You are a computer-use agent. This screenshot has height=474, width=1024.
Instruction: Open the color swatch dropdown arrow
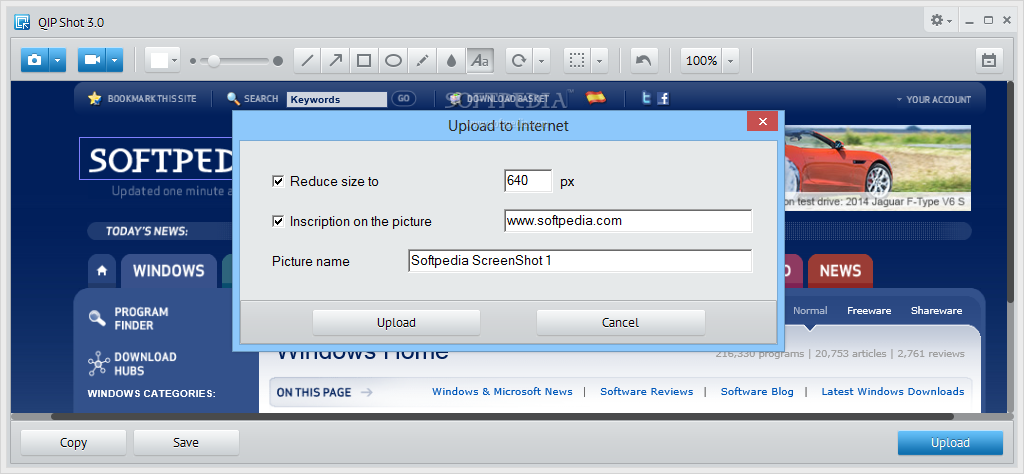pyautogui.click(x=174, y=60)
